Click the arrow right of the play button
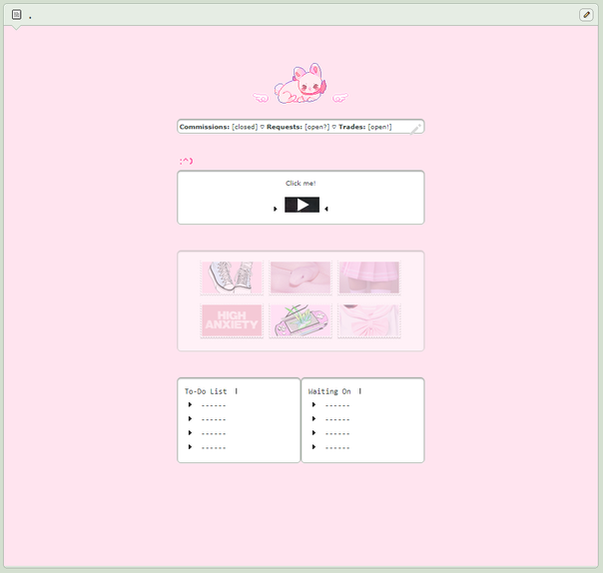Viewport: 603px width, 573px height. pos(326,209)
